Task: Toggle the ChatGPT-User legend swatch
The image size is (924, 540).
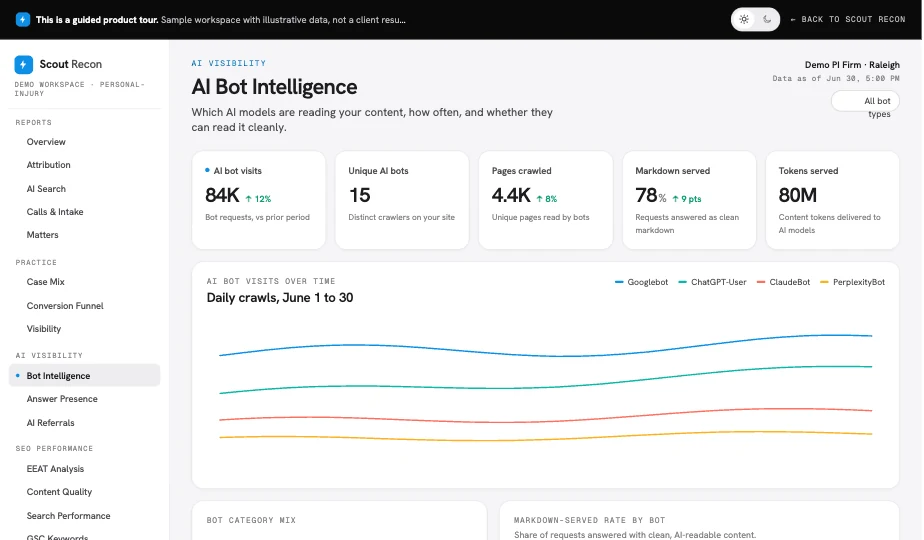Action: click(x=682, y=282)
